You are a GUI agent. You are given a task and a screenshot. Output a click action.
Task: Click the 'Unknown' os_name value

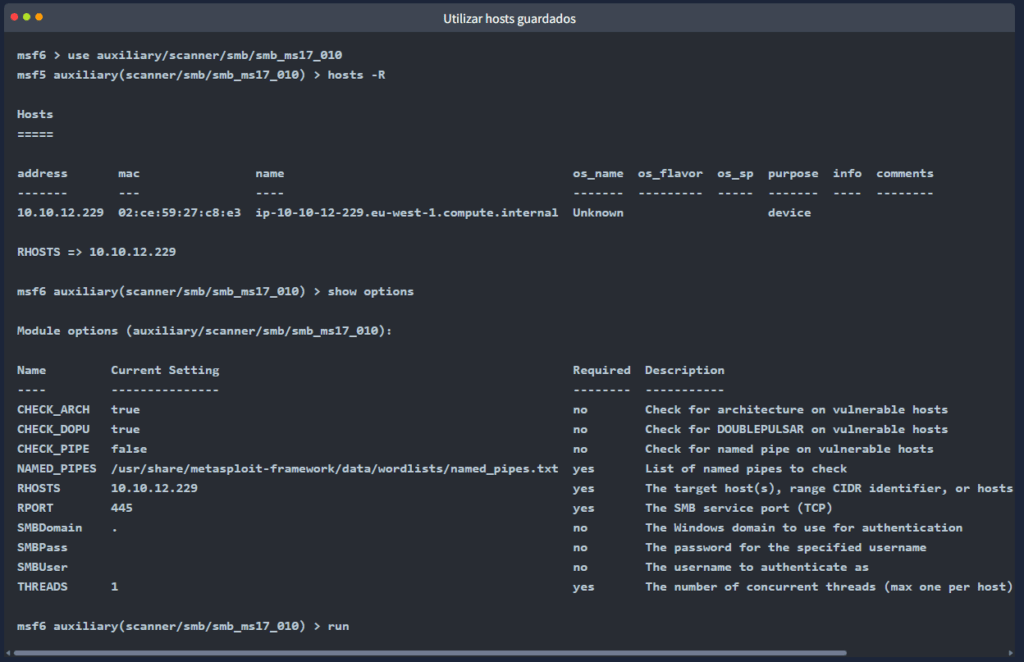[x=598, y=213]
